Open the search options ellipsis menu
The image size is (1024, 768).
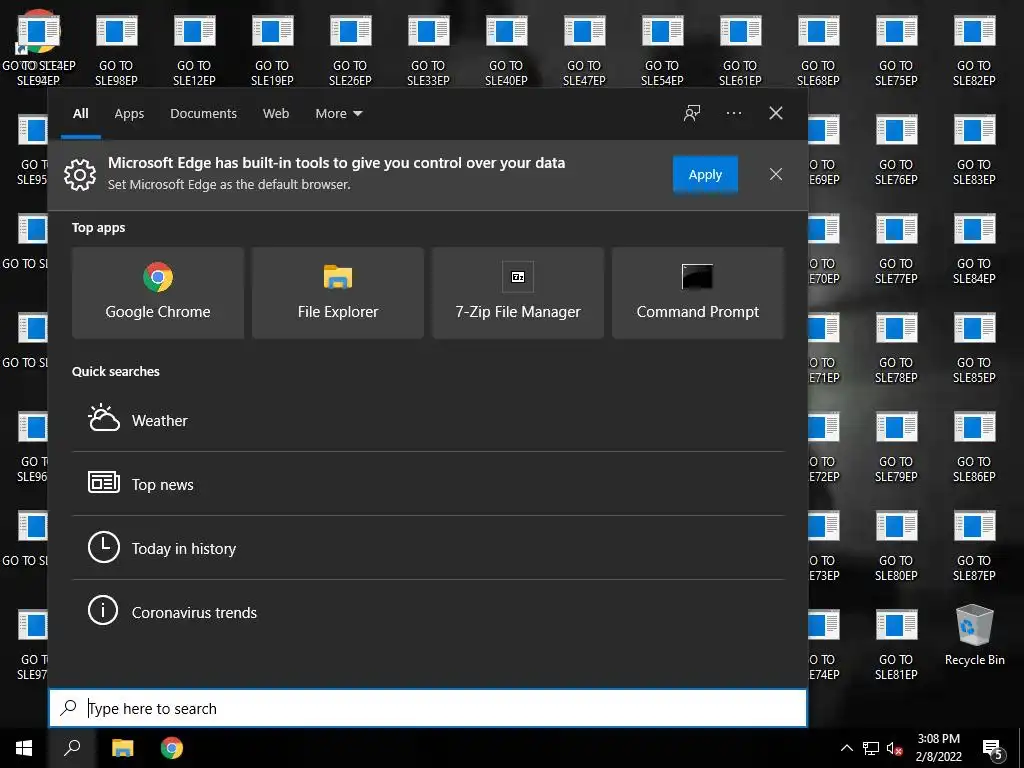pyautogui.click(x=733, y=113)
